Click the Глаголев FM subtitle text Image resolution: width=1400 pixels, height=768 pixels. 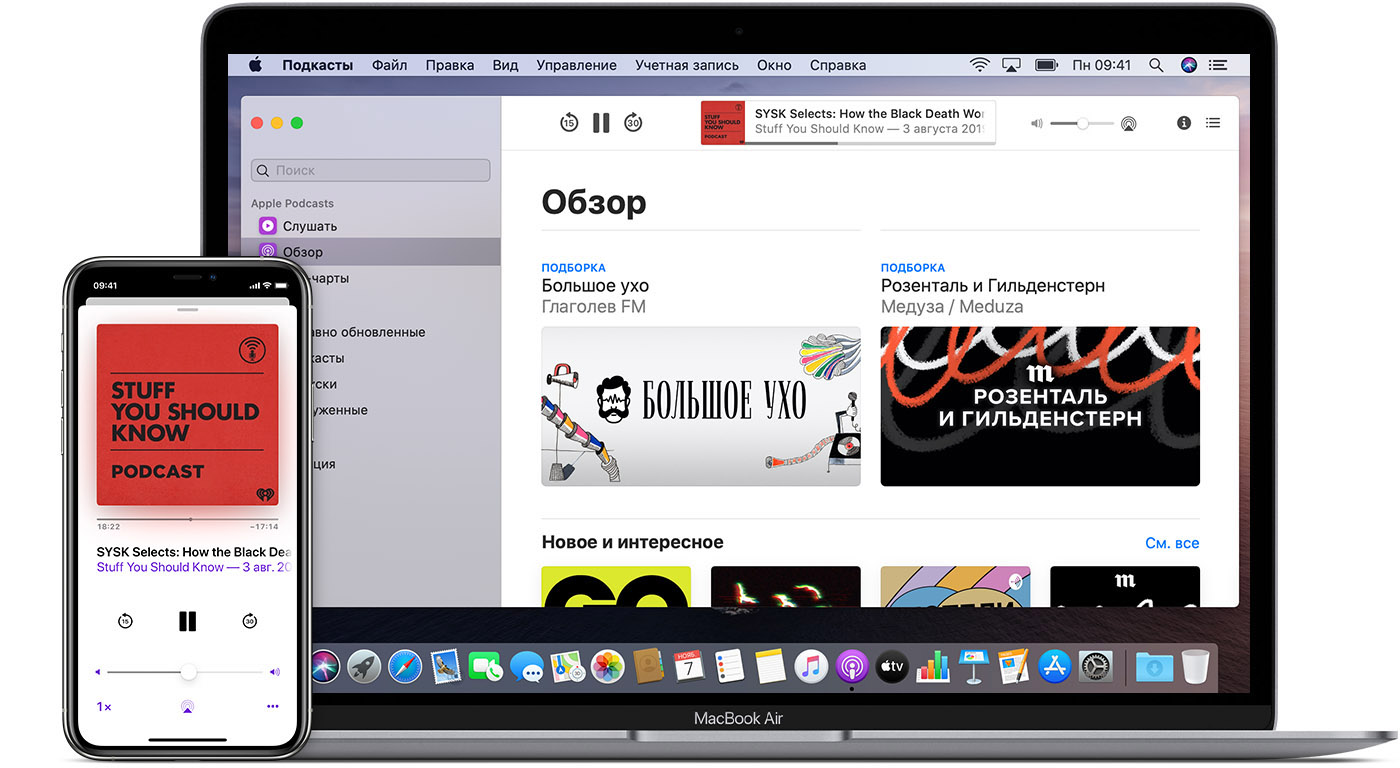click(594, 307)
